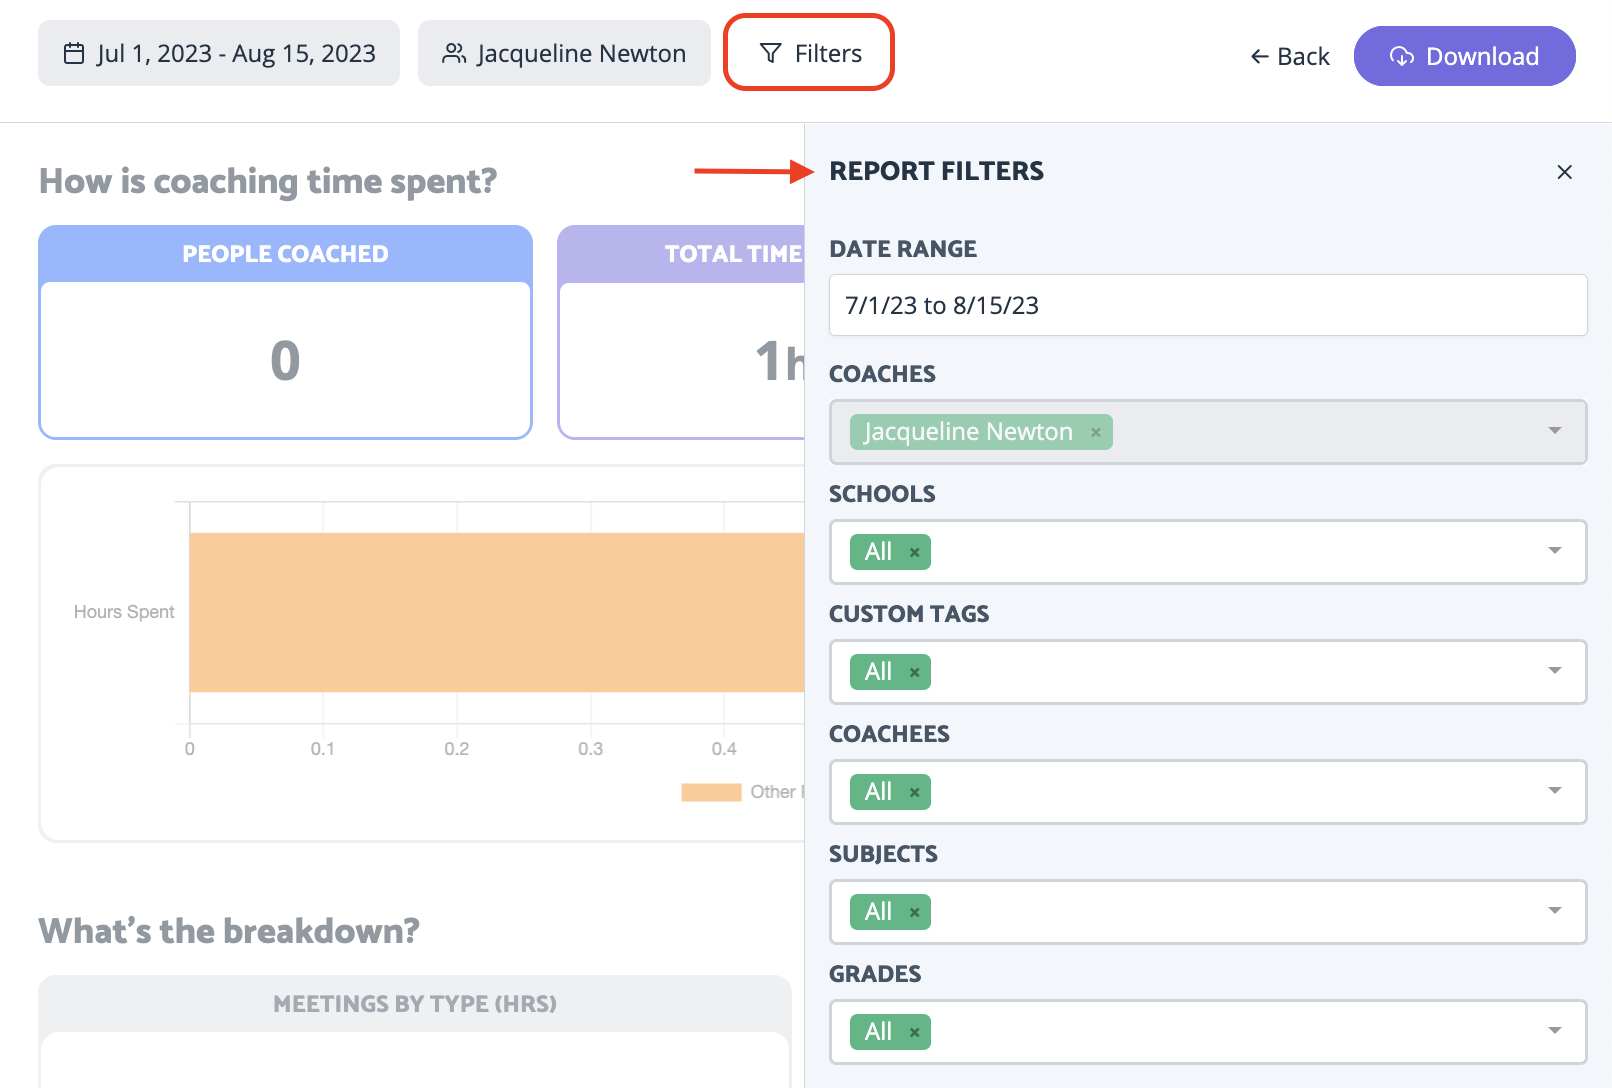Click inside the Coachees multi-select field

point(1208,792)
